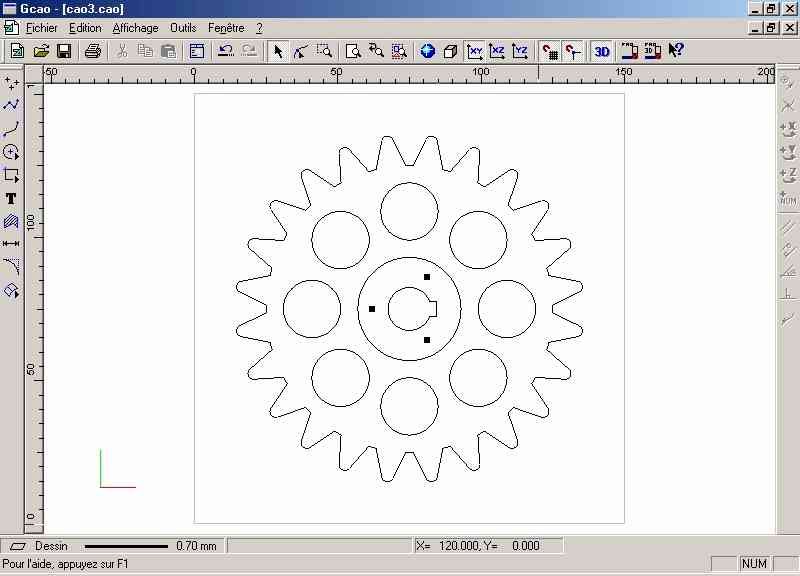800x576 pixels.
Task: Open the Edition menu
Action: (x=85, y=28)
